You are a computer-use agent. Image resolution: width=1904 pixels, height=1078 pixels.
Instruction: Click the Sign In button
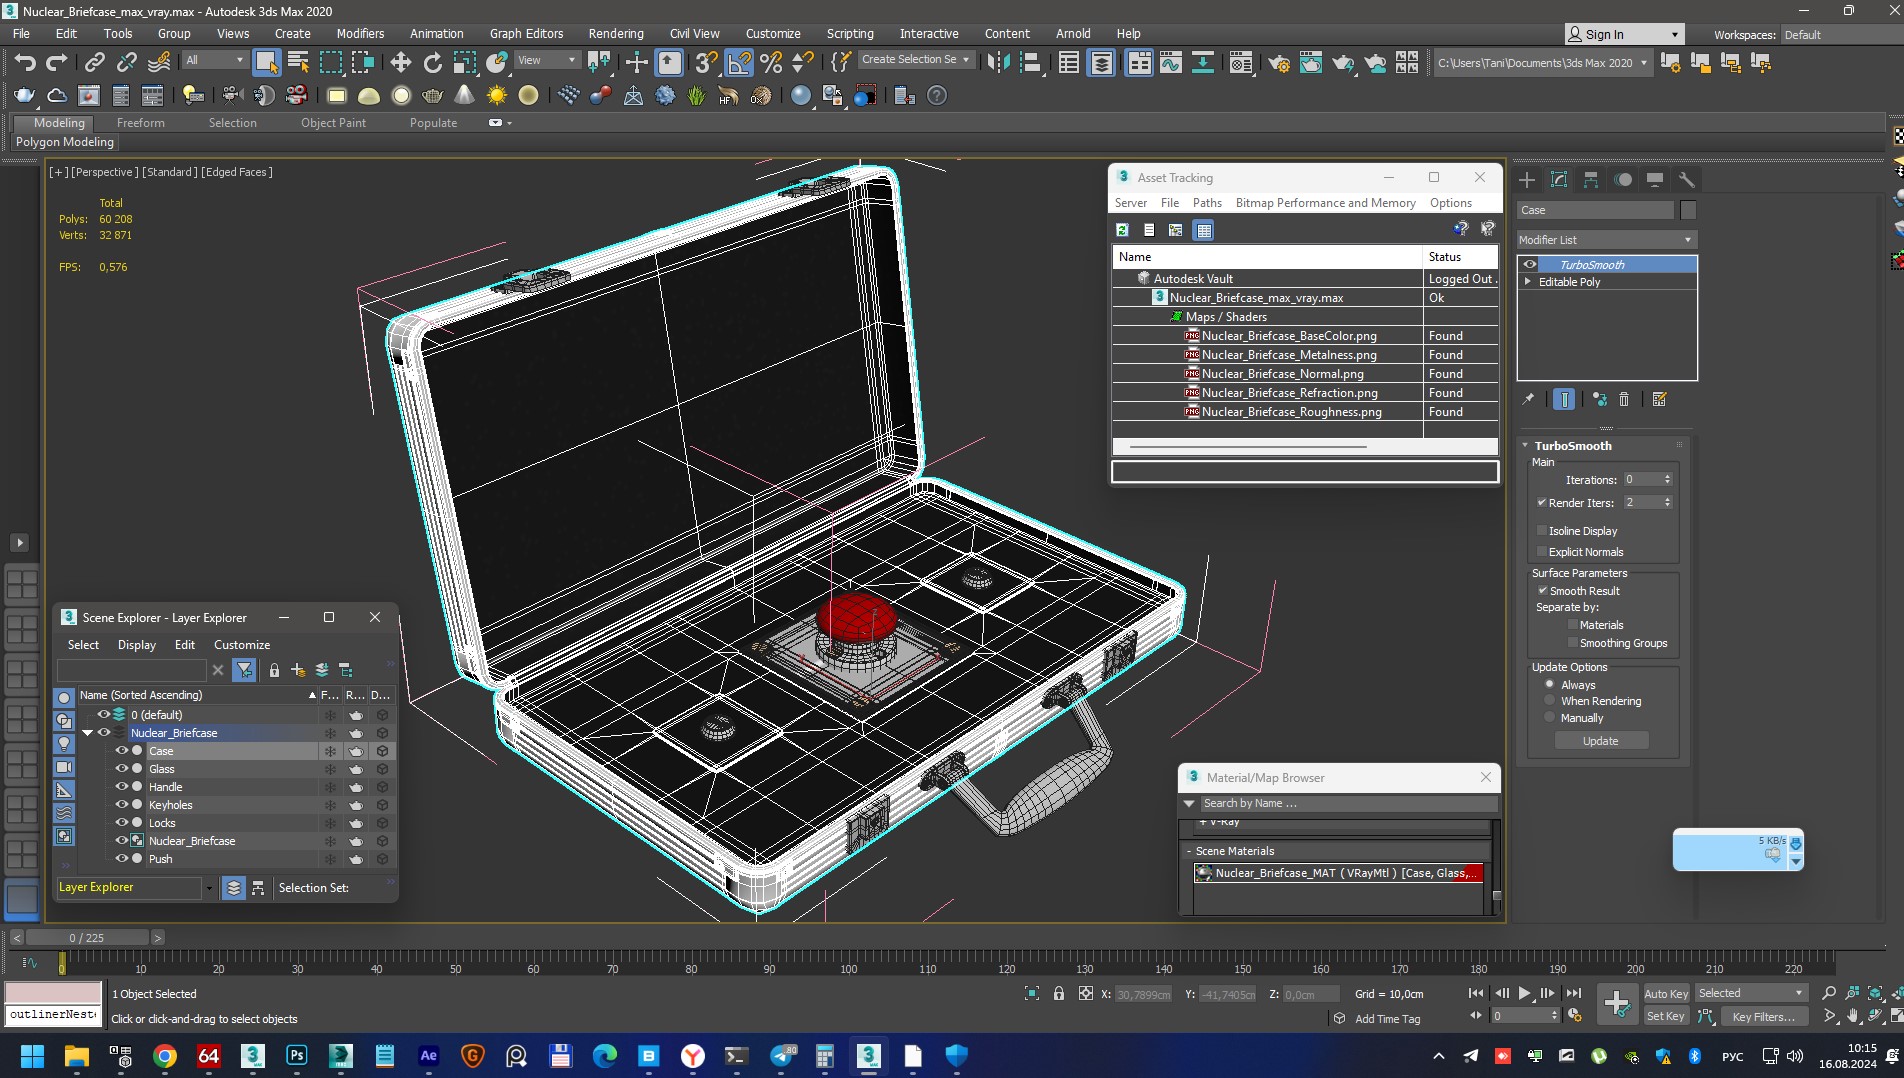pos(1624,34)
